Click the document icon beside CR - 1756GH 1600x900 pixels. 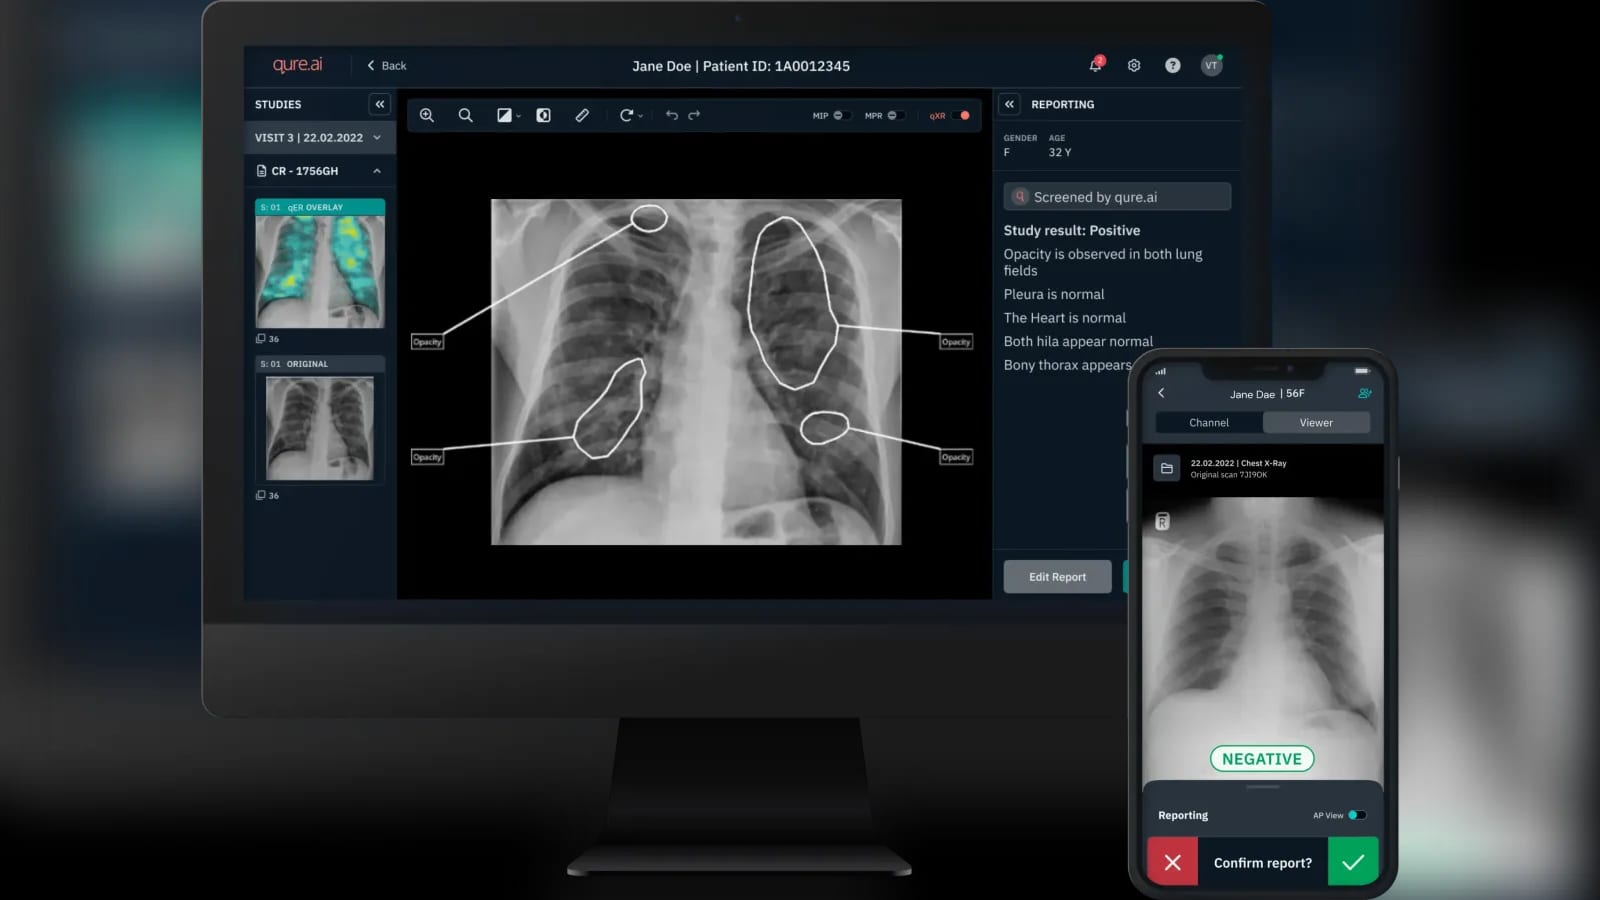[262, 171]
